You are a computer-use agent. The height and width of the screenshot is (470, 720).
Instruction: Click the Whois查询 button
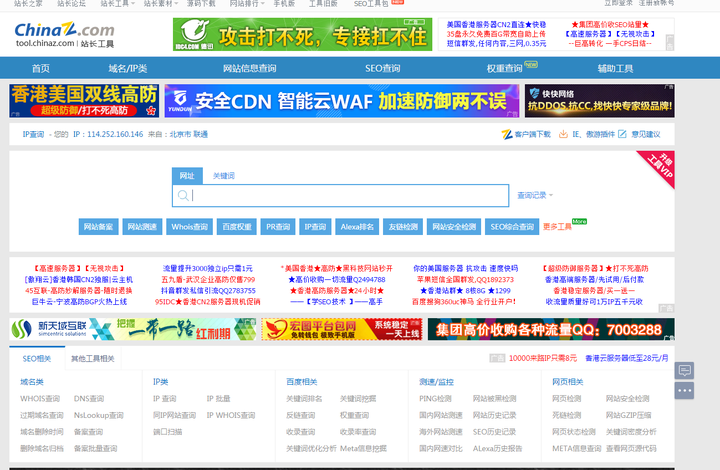[190, 227]
